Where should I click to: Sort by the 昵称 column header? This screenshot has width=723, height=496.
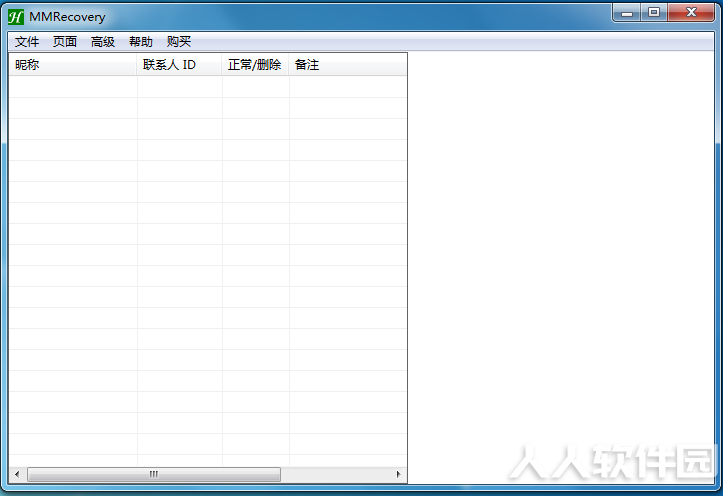(x=73, y=65)
